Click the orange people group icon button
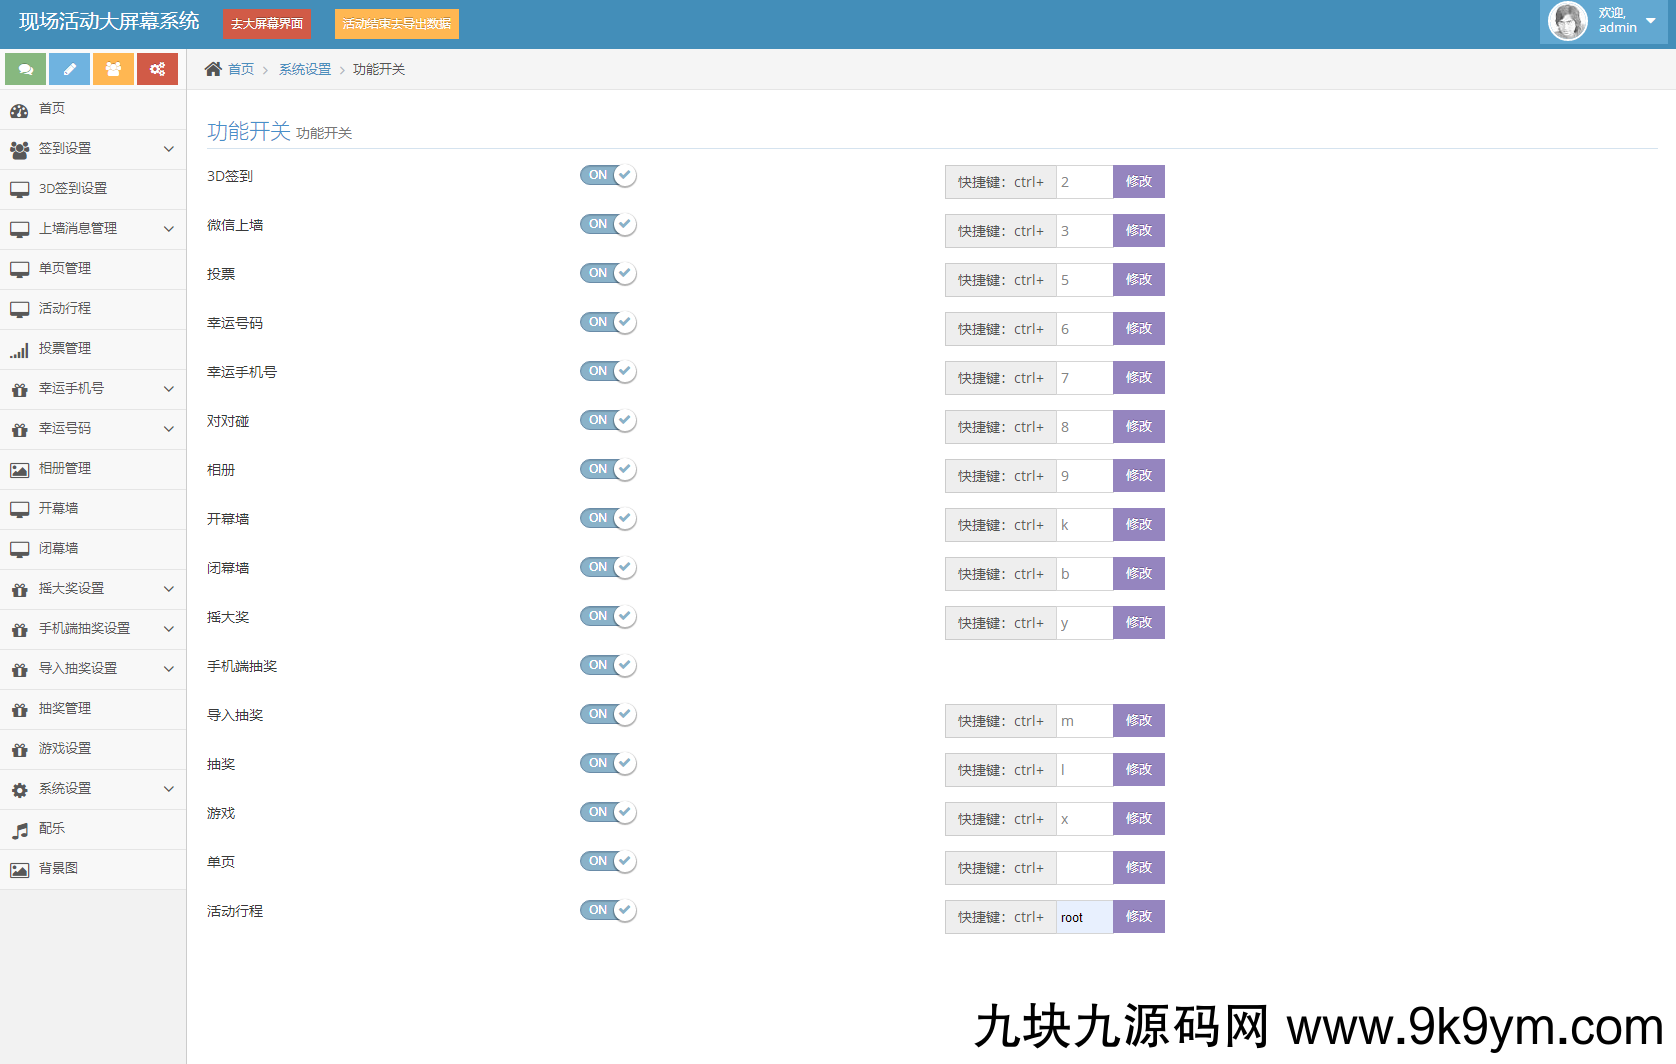This screenshot has height=1064, width=1676. [113, 69]
